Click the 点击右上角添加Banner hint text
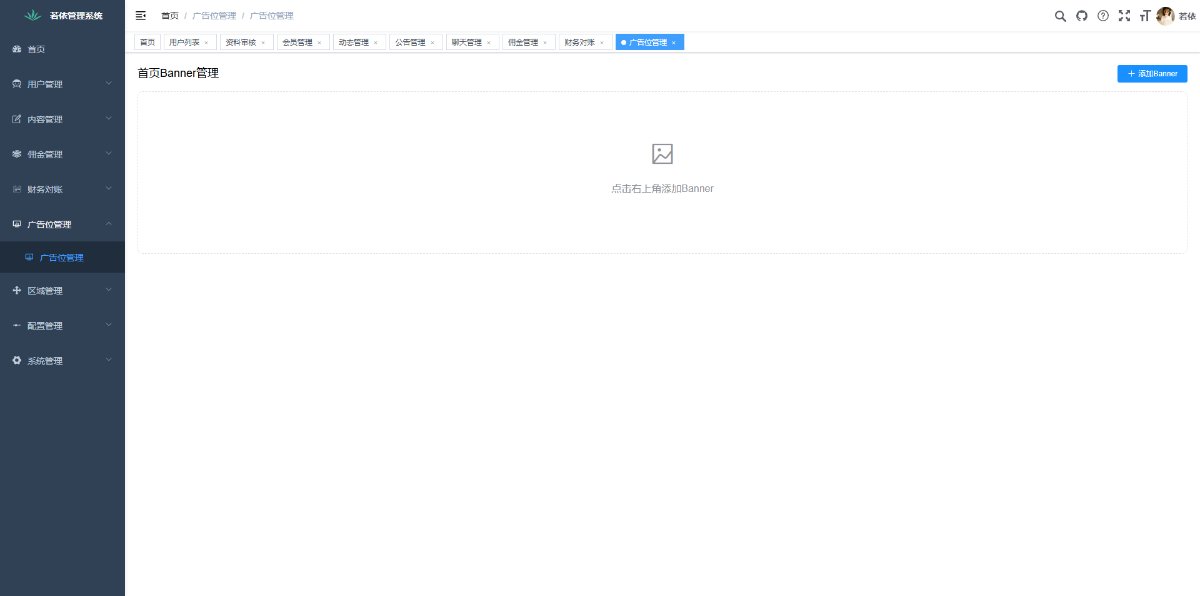Viewport: 1200px width, 596px height. pos(662,188)
